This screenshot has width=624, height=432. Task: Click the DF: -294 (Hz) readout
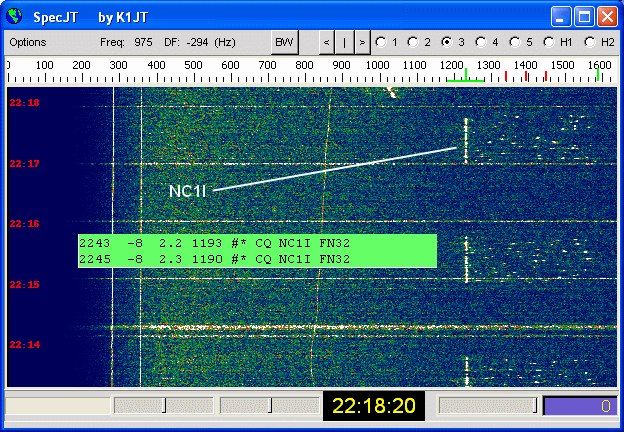point(200,42)
